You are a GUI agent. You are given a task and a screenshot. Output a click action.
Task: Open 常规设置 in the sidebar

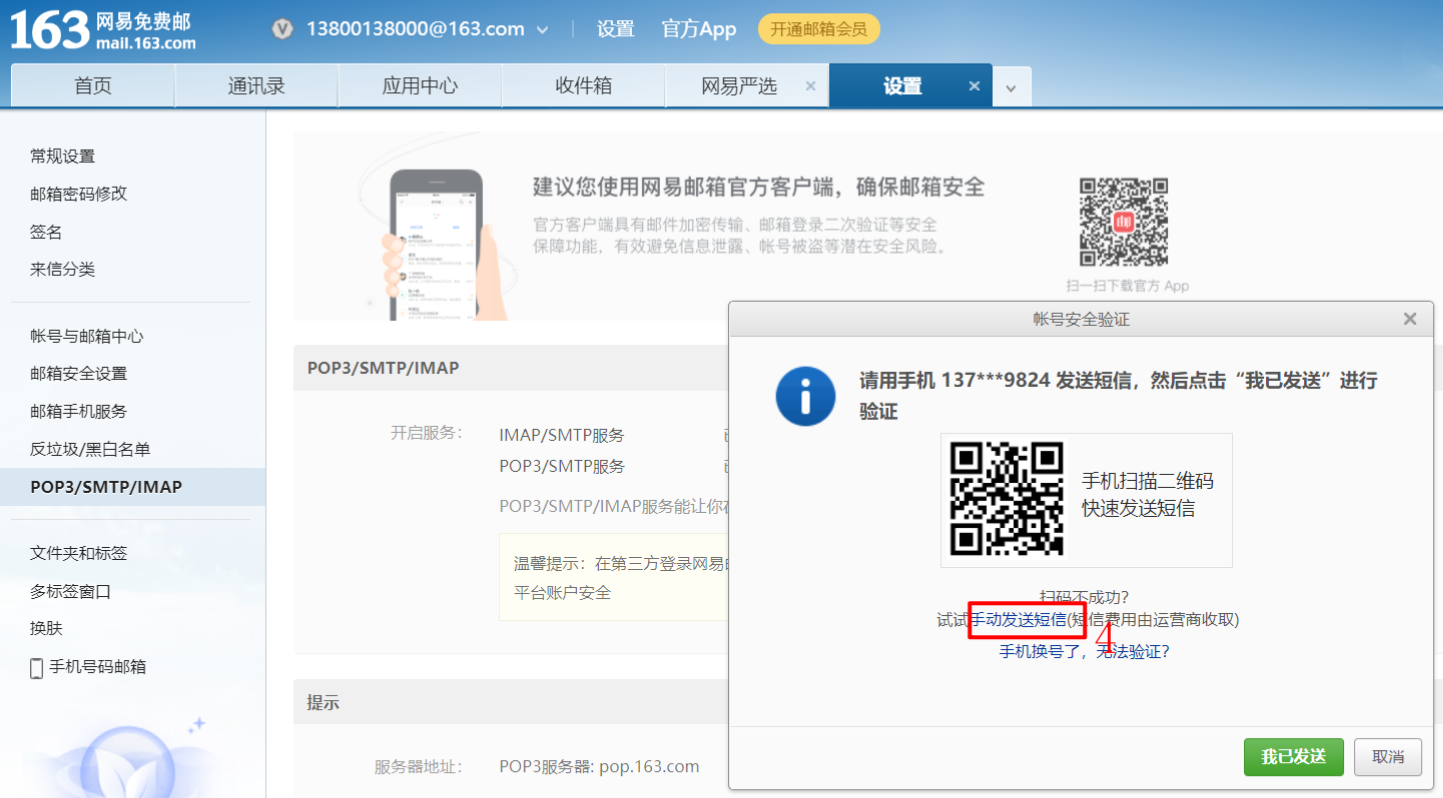pos(63,156)
